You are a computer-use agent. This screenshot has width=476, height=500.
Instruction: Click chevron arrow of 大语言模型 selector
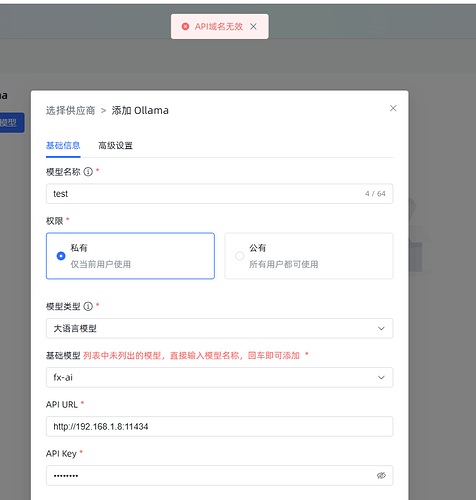tap(381, 328)
